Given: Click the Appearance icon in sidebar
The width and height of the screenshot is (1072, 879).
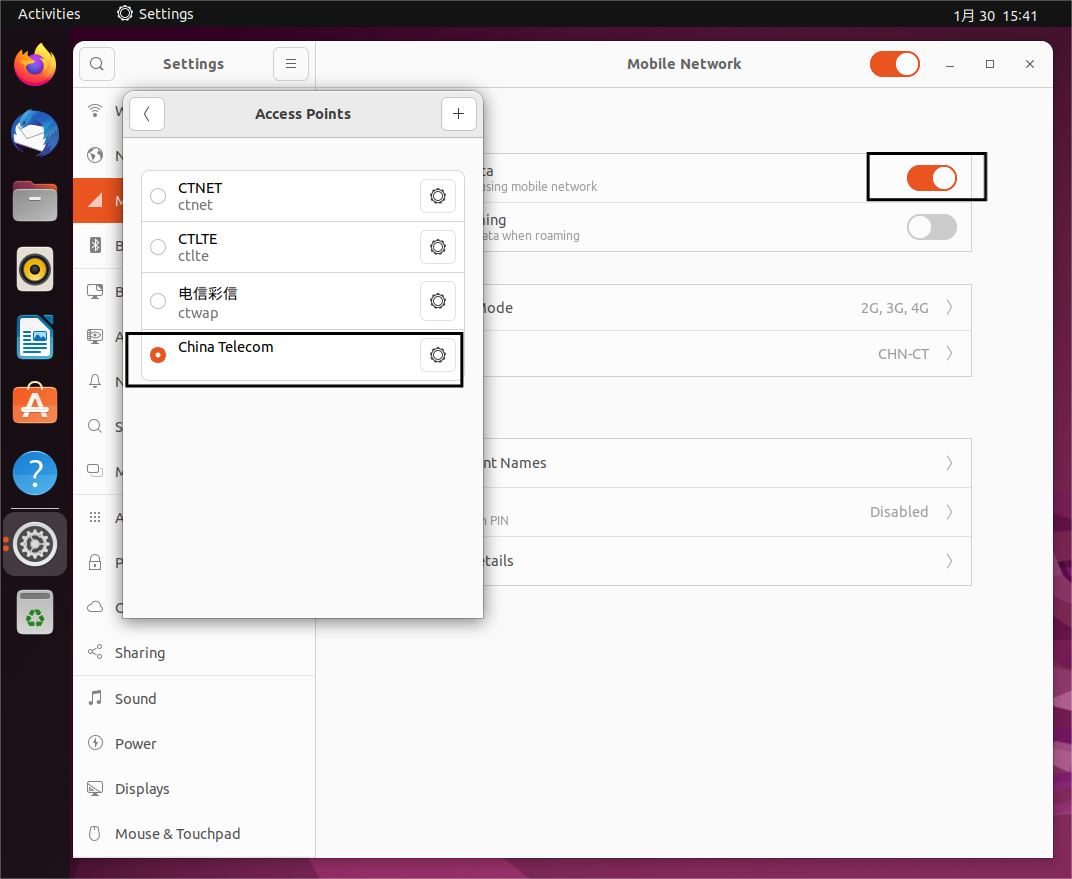Looking at the screenshot, I should (x=95, y=336).
